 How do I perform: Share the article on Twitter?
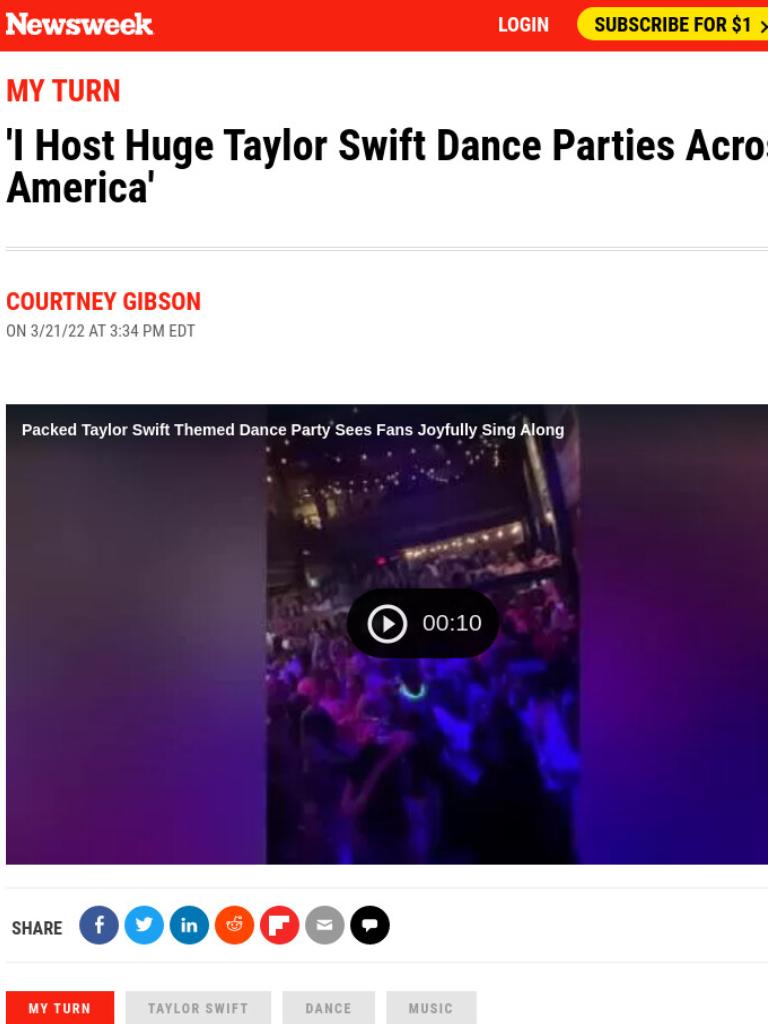[144, 925]
